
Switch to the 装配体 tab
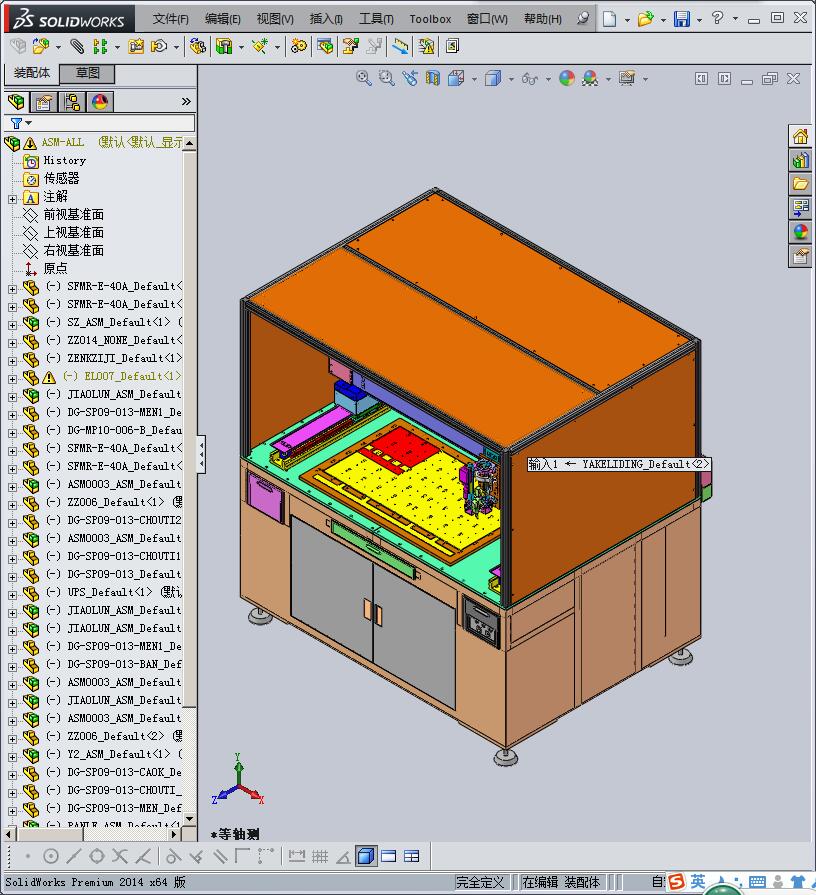(x=32, y=73)
